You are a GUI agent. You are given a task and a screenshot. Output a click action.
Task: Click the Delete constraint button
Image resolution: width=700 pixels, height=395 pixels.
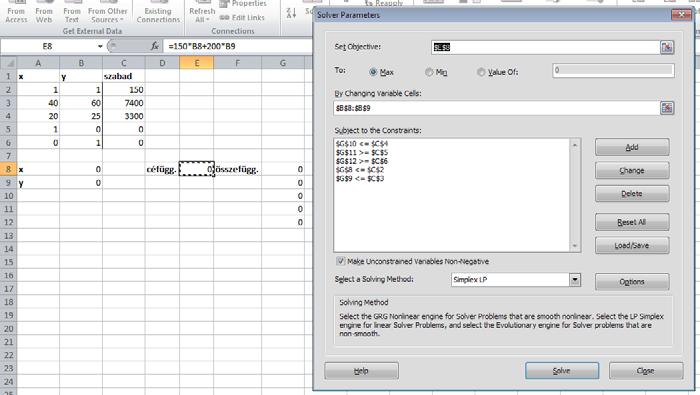pyautogui.click(x=632, y=194)
